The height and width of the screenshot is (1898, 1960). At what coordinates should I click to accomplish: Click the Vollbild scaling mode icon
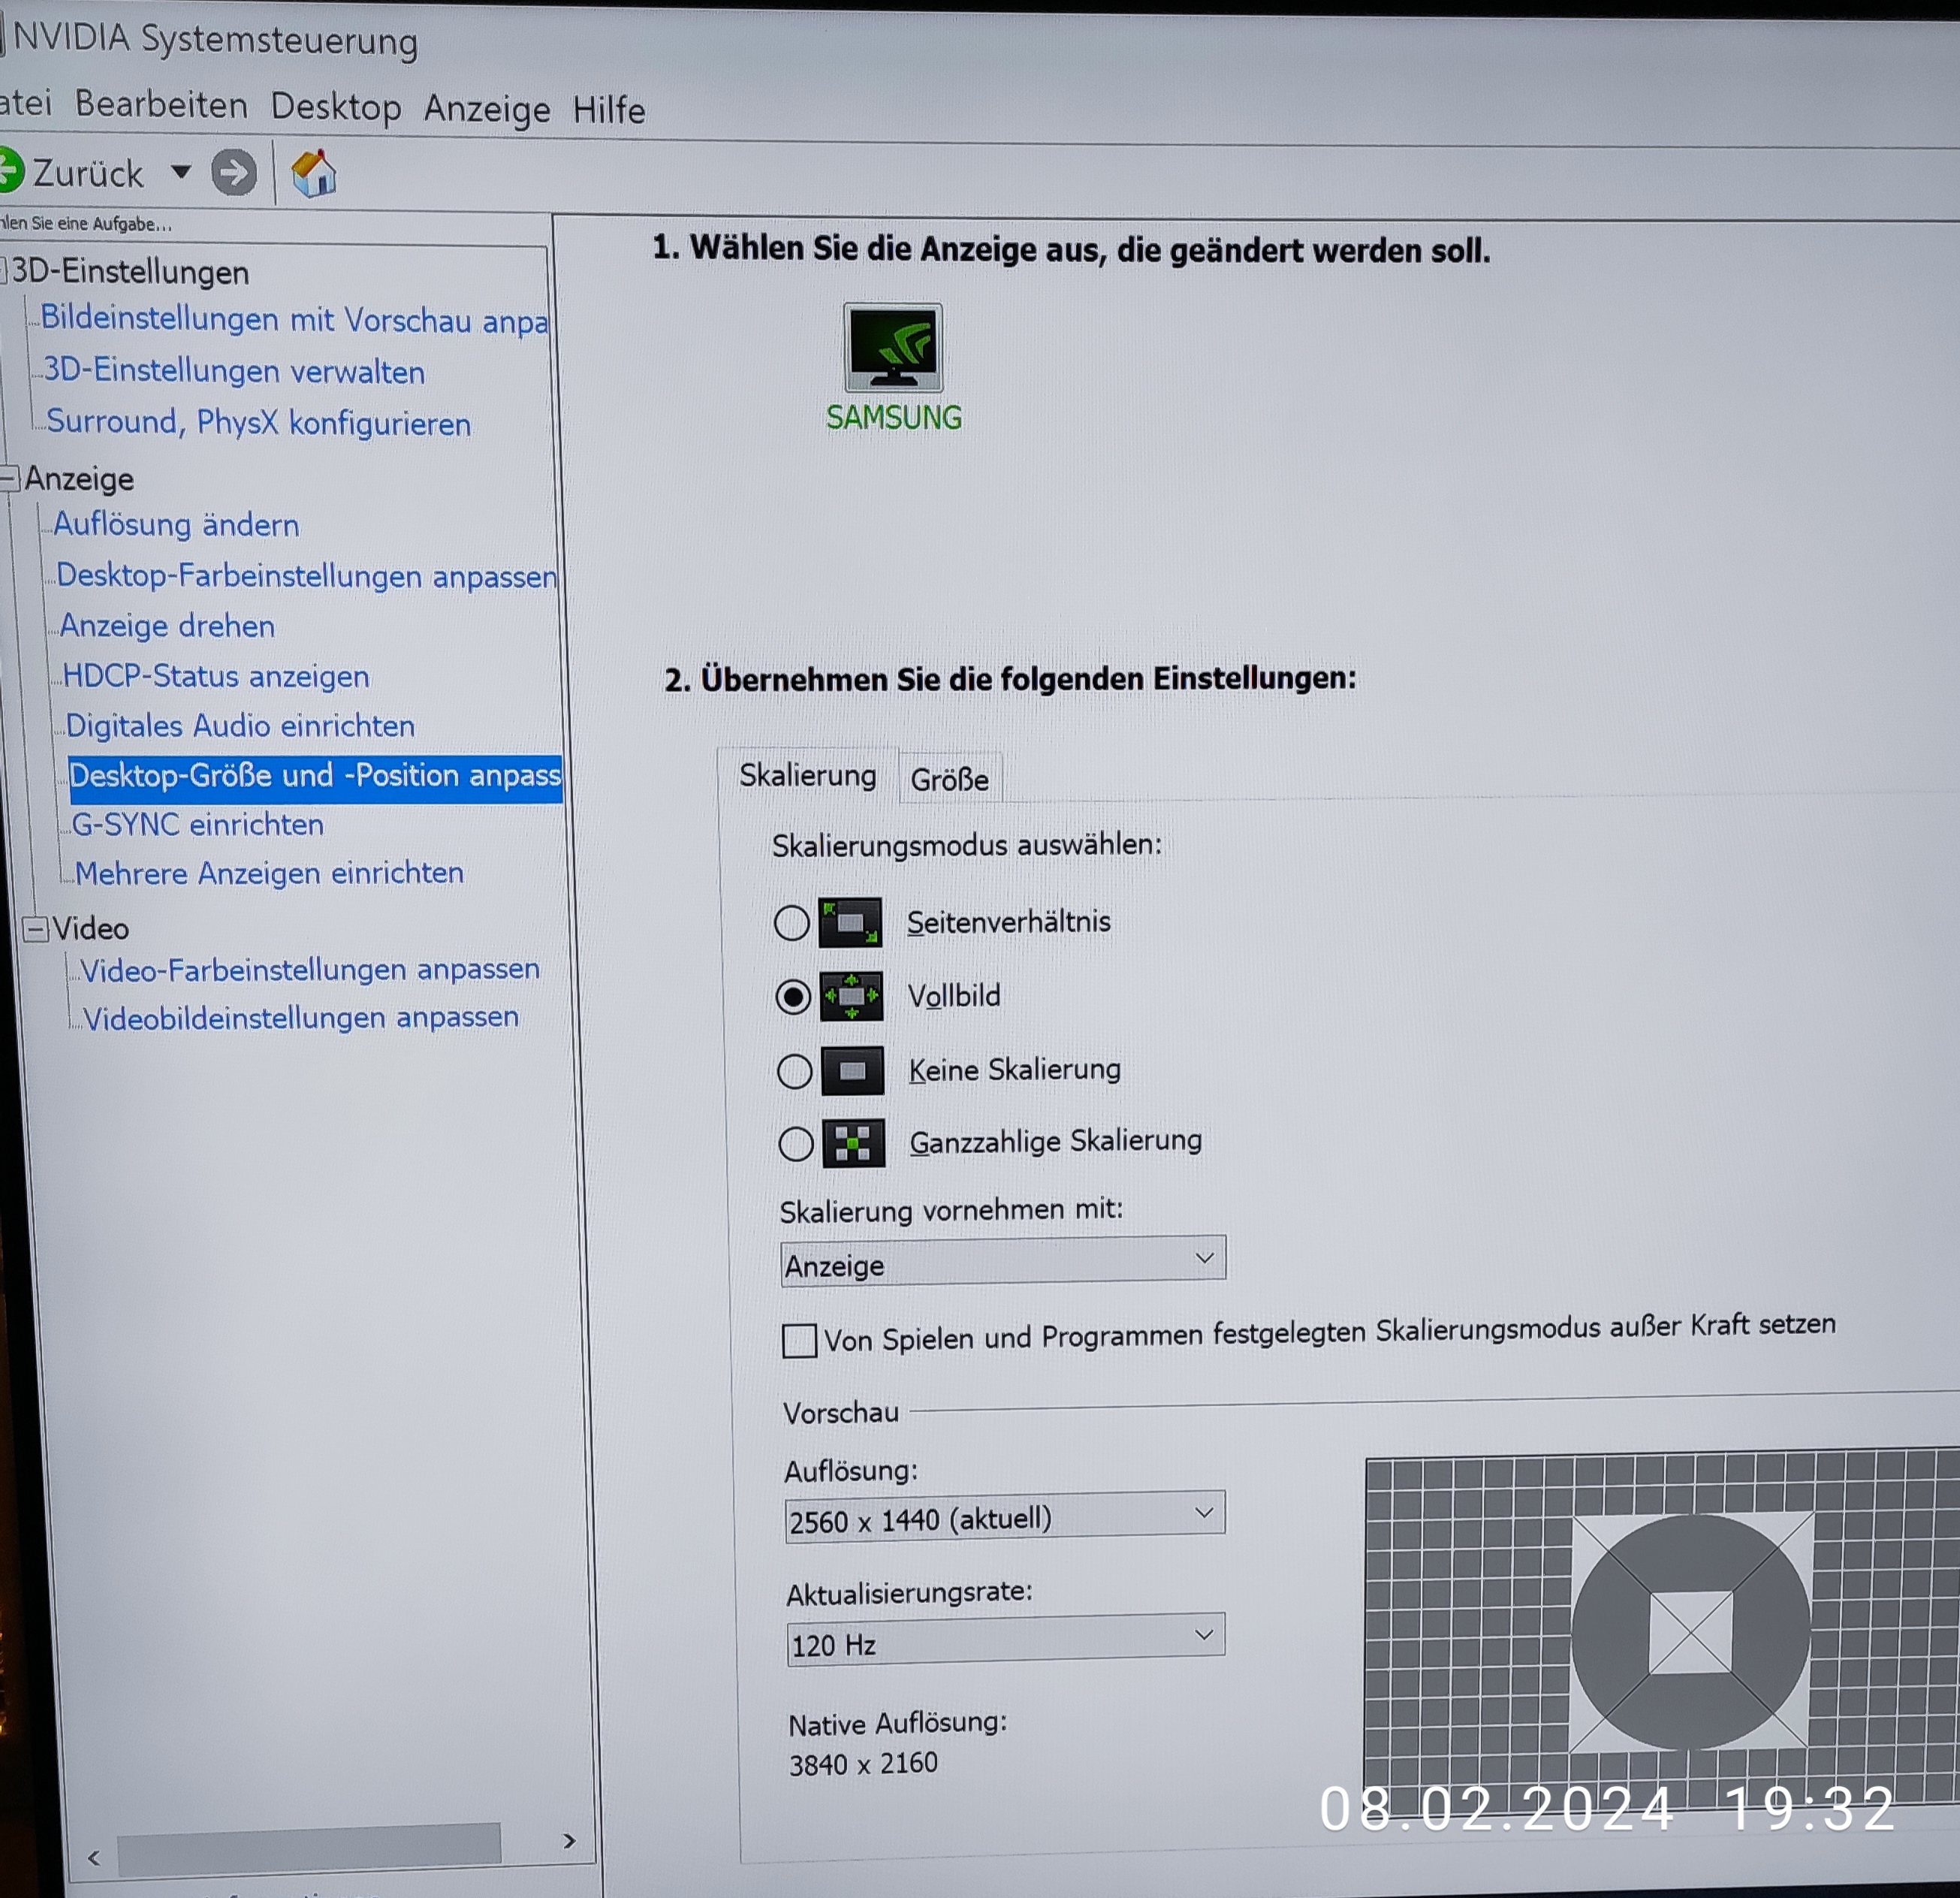point(851,996)
